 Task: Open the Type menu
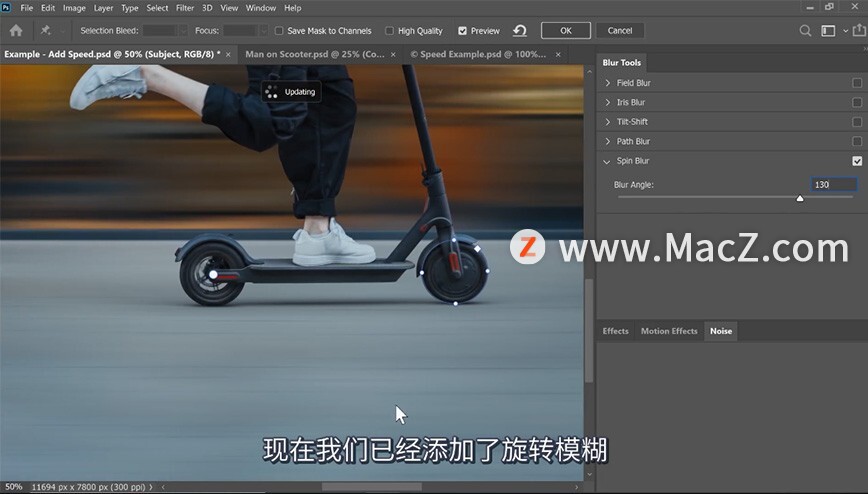click(x=130, y=8)
